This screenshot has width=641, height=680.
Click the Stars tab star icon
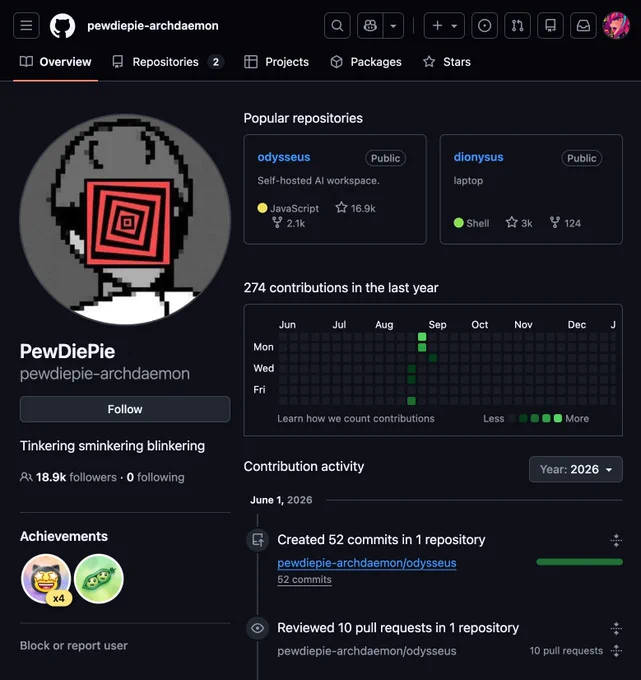[x=429, y=62]
